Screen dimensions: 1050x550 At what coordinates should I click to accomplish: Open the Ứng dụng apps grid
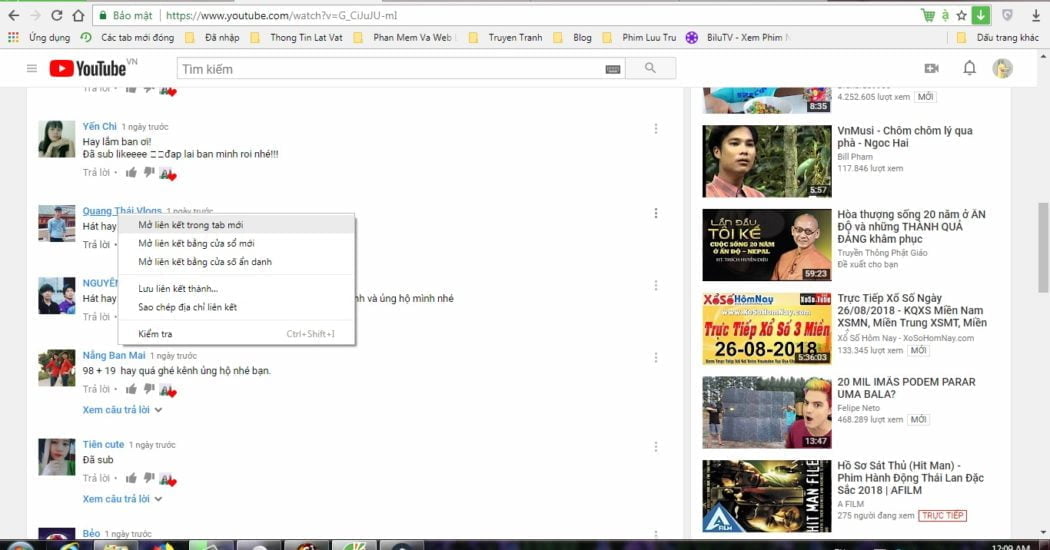[x=40, y=38]
